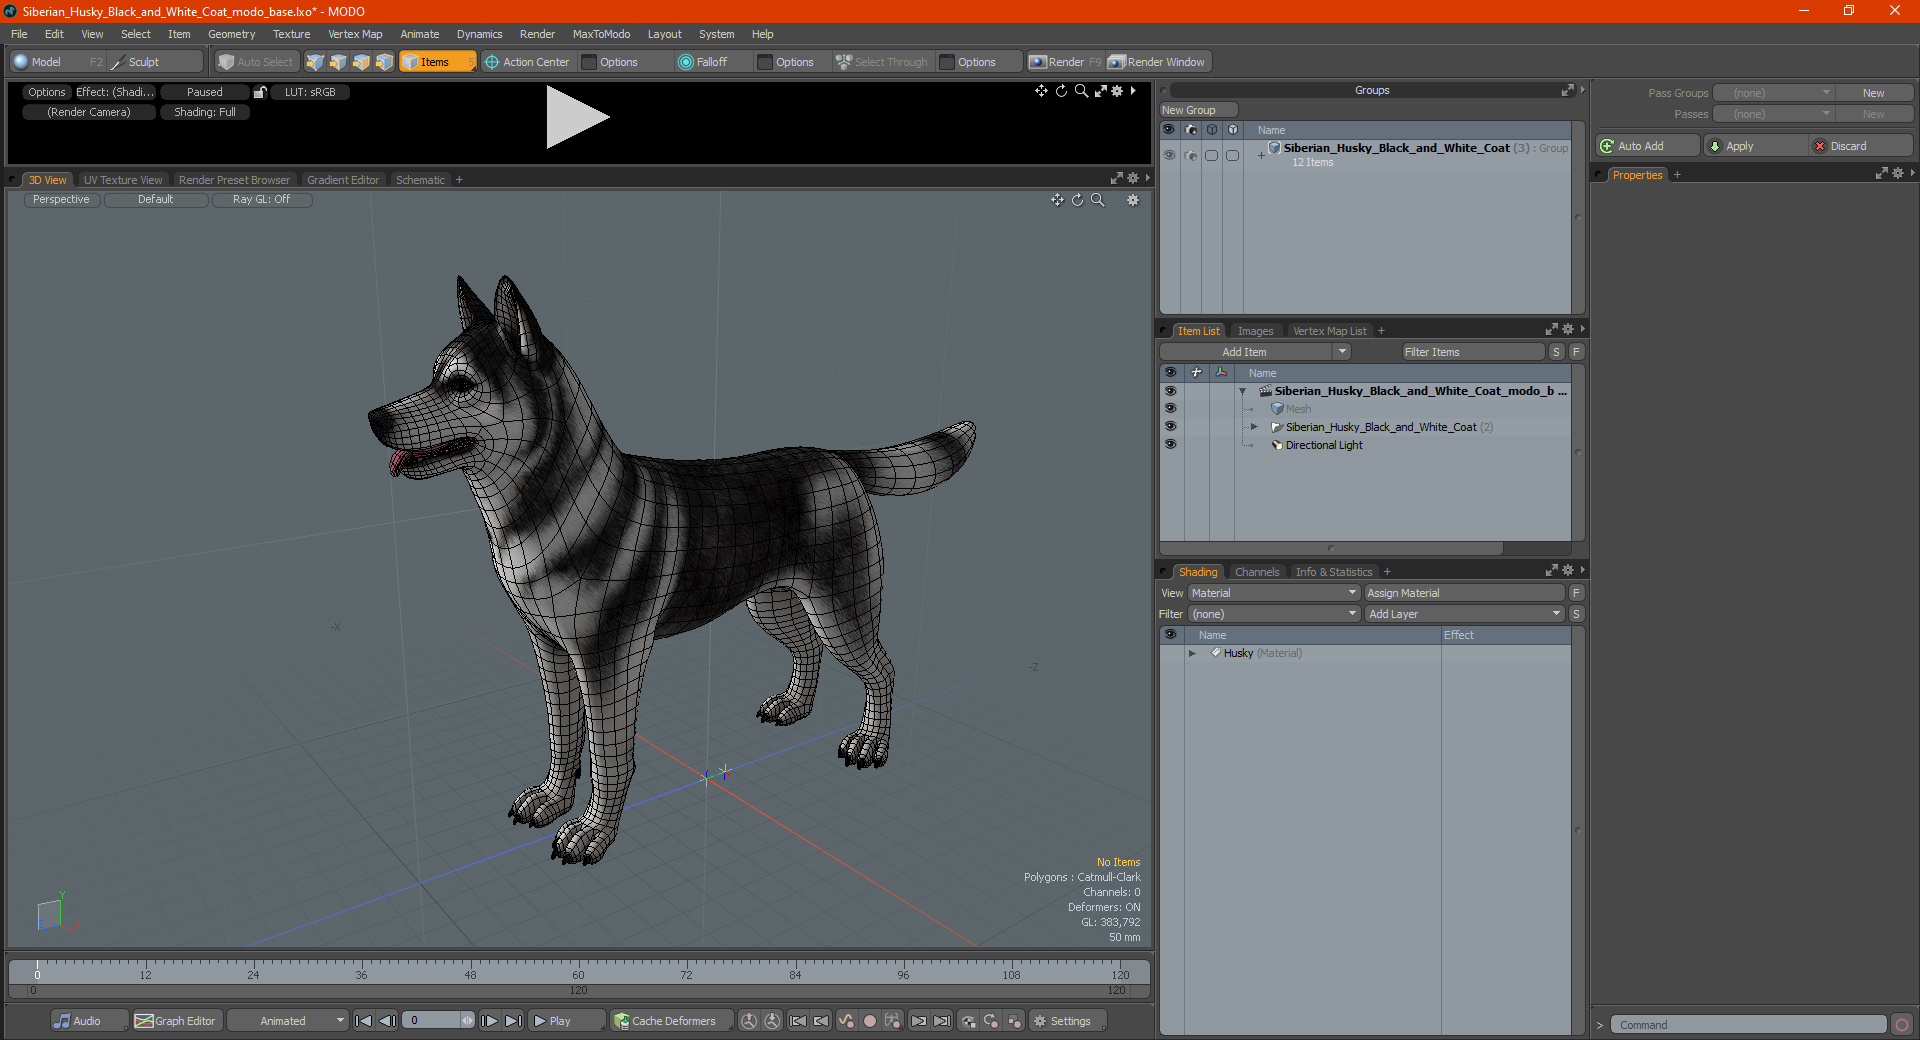The width and height of the screenshot is (1920, 1040).
Task: Toggle Ray GL Off button
Action: (262, 200)
